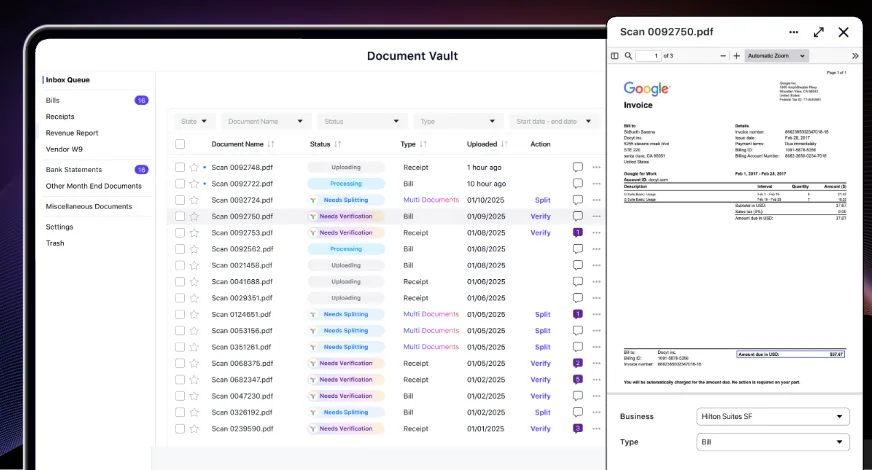Image resolution: width=872 pixels, height=470 pixels.
Task: Open PDF toolbar's double-chevron tools menu
Action: (x=855, y=56)
